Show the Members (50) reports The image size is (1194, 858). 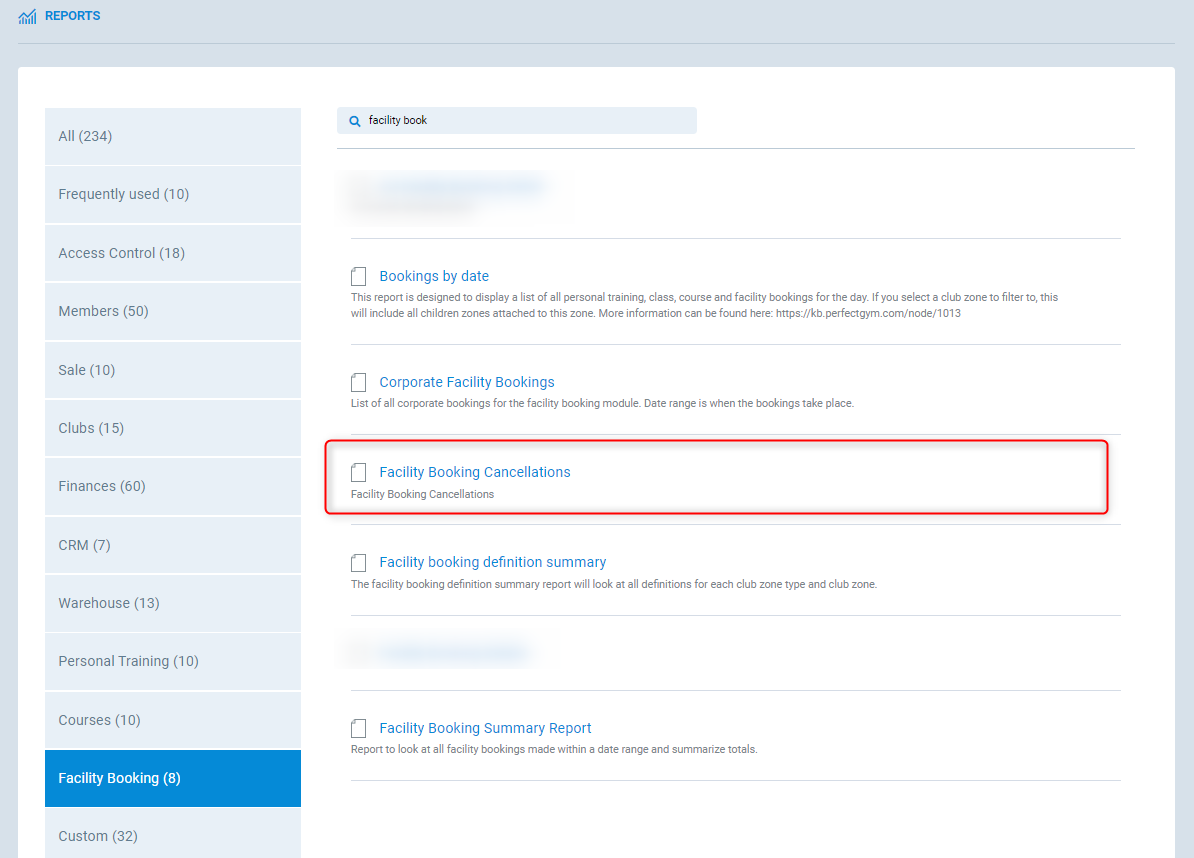pos(172,311)
